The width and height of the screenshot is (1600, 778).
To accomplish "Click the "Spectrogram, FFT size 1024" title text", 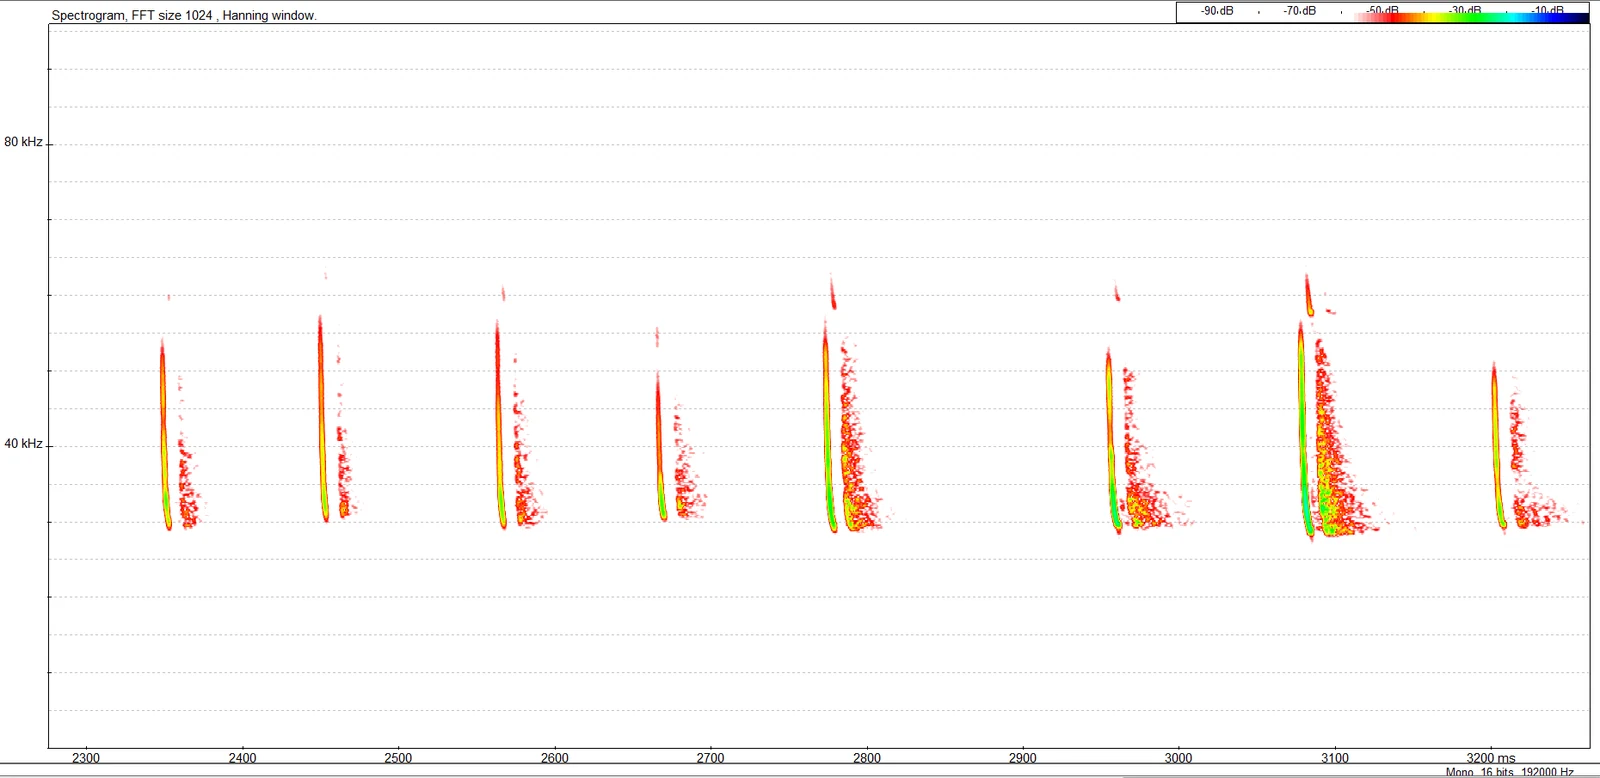I will [x=132, y=16].
